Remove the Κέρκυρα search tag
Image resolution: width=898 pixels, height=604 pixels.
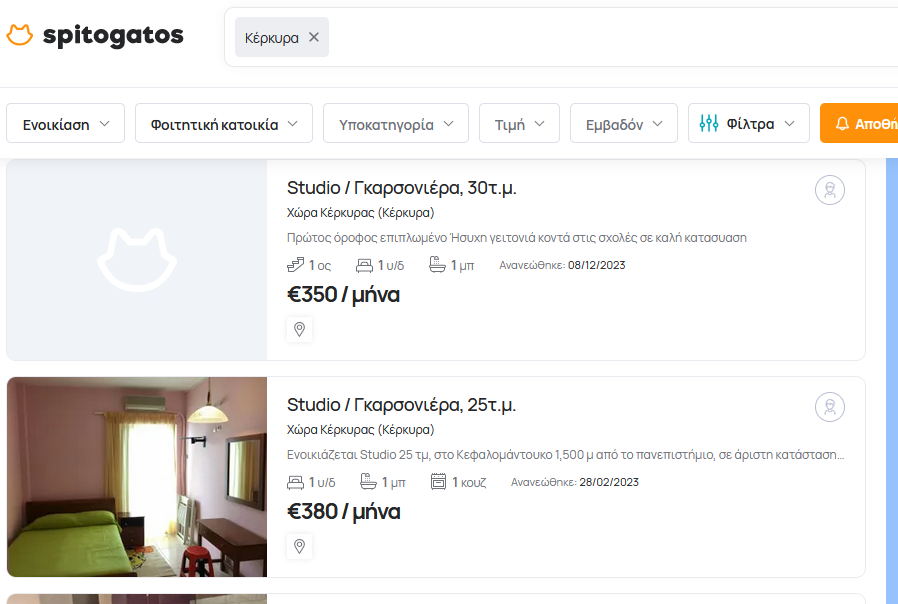[x=314, y=37]
